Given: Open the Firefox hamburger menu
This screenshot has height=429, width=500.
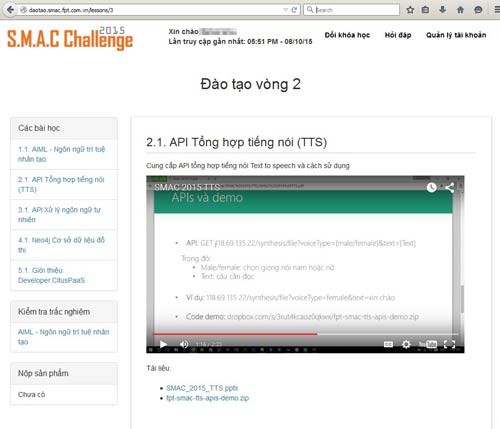Looking at the screenshot, I should pyautogui.click(x=497, y=10).
